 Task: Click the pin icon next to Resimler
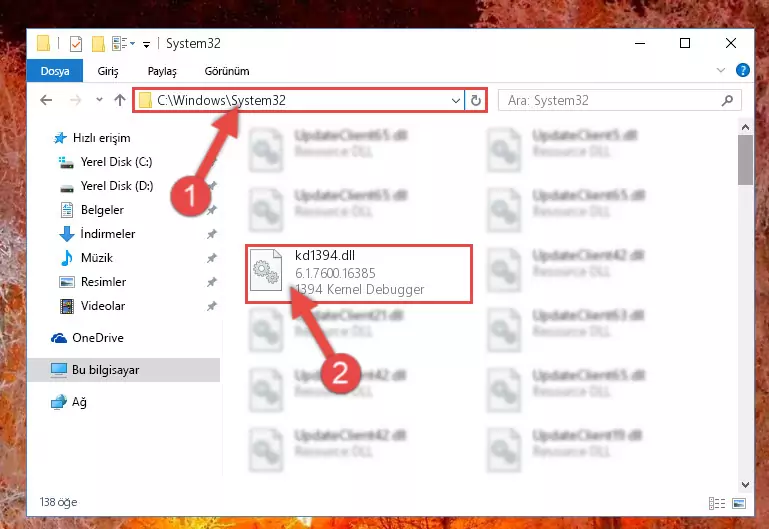coord(211,282)
